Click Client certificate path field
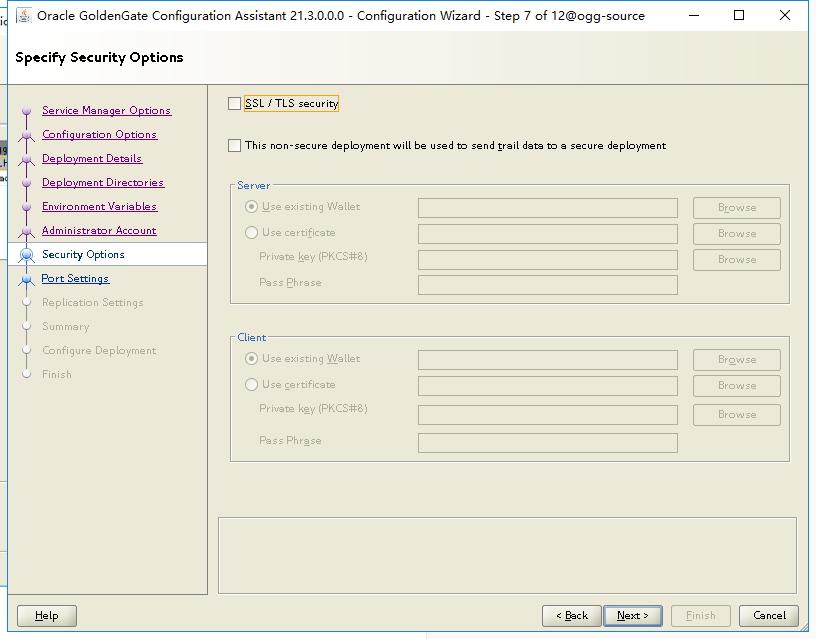Image resolution: width=816 pixels, height=639 pixels. [547, 386]
